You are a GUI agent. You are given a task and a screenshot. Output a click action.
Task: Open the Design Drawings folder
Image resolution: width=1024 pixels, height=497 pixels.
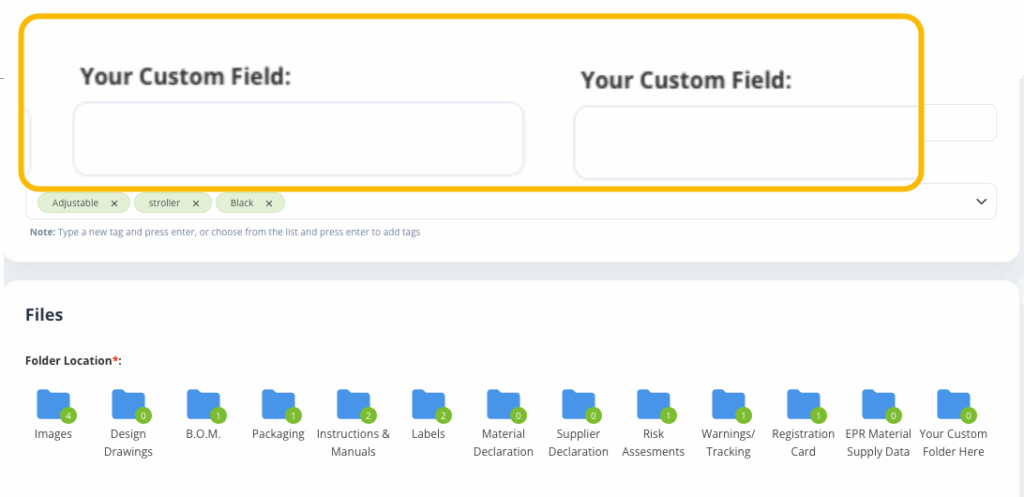[129, 405]
